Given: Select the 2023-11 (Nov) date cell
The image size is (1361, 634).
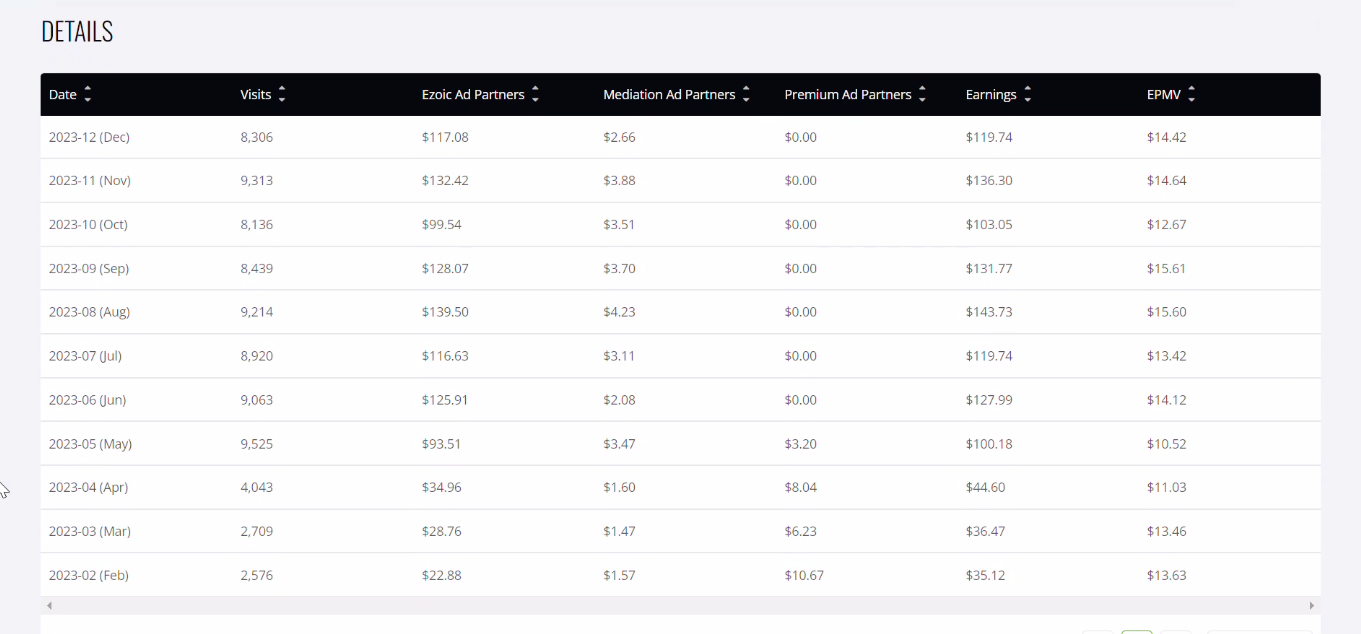Looking at the screenshot, I should 90,181.
